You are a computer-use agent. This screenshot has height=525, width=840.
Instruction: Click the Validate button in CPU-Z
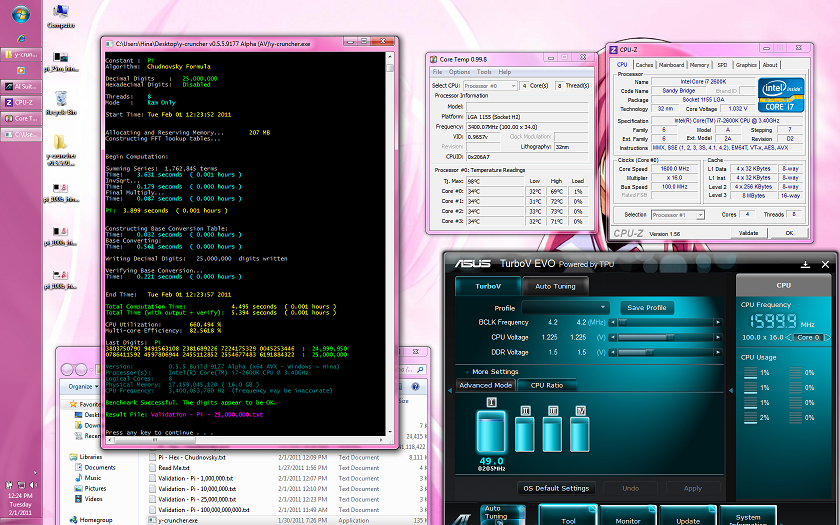[748, 233]
